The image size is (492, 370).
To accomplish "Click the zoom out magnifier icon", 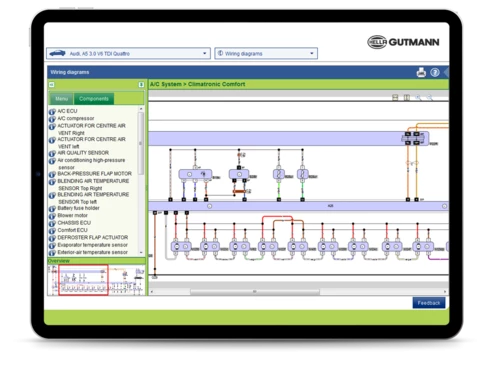I will [430, 97].
